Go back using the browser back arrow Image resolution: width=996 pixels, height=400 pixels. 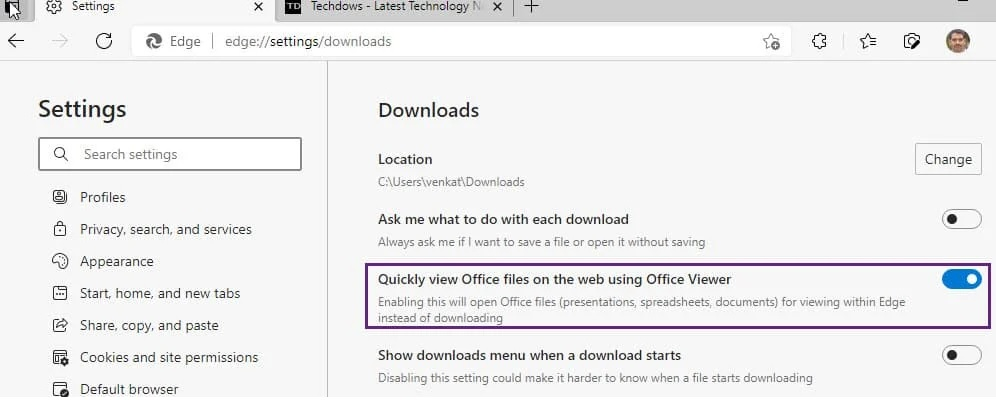(x=16, y=41)
